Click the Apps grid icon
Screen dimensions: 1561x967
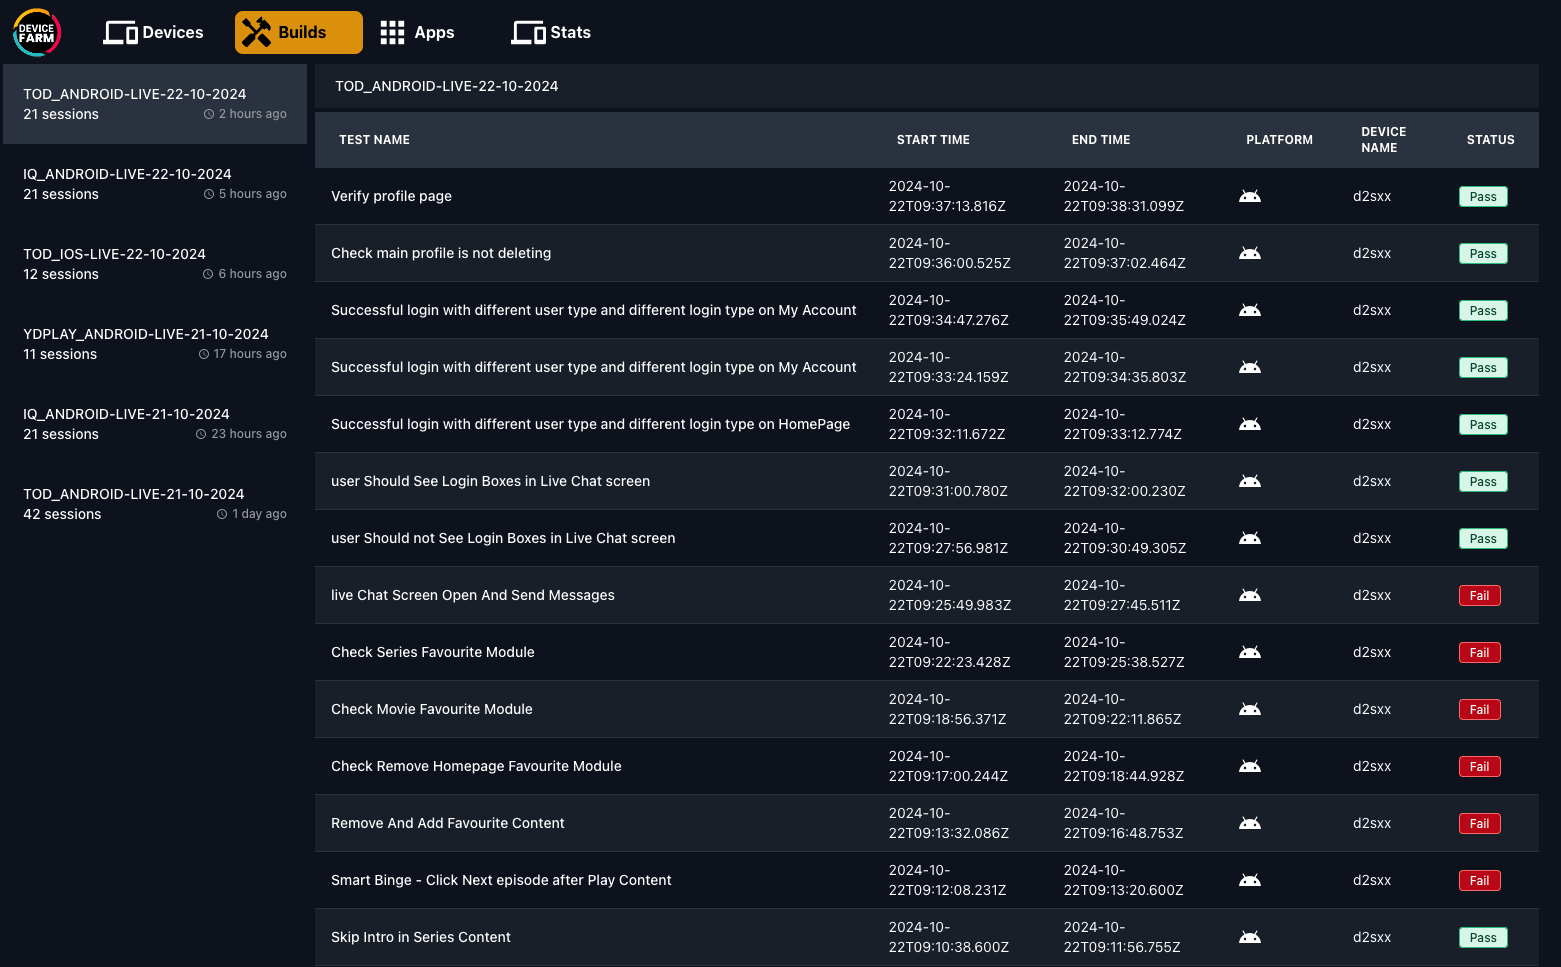(x=392, y=32)
